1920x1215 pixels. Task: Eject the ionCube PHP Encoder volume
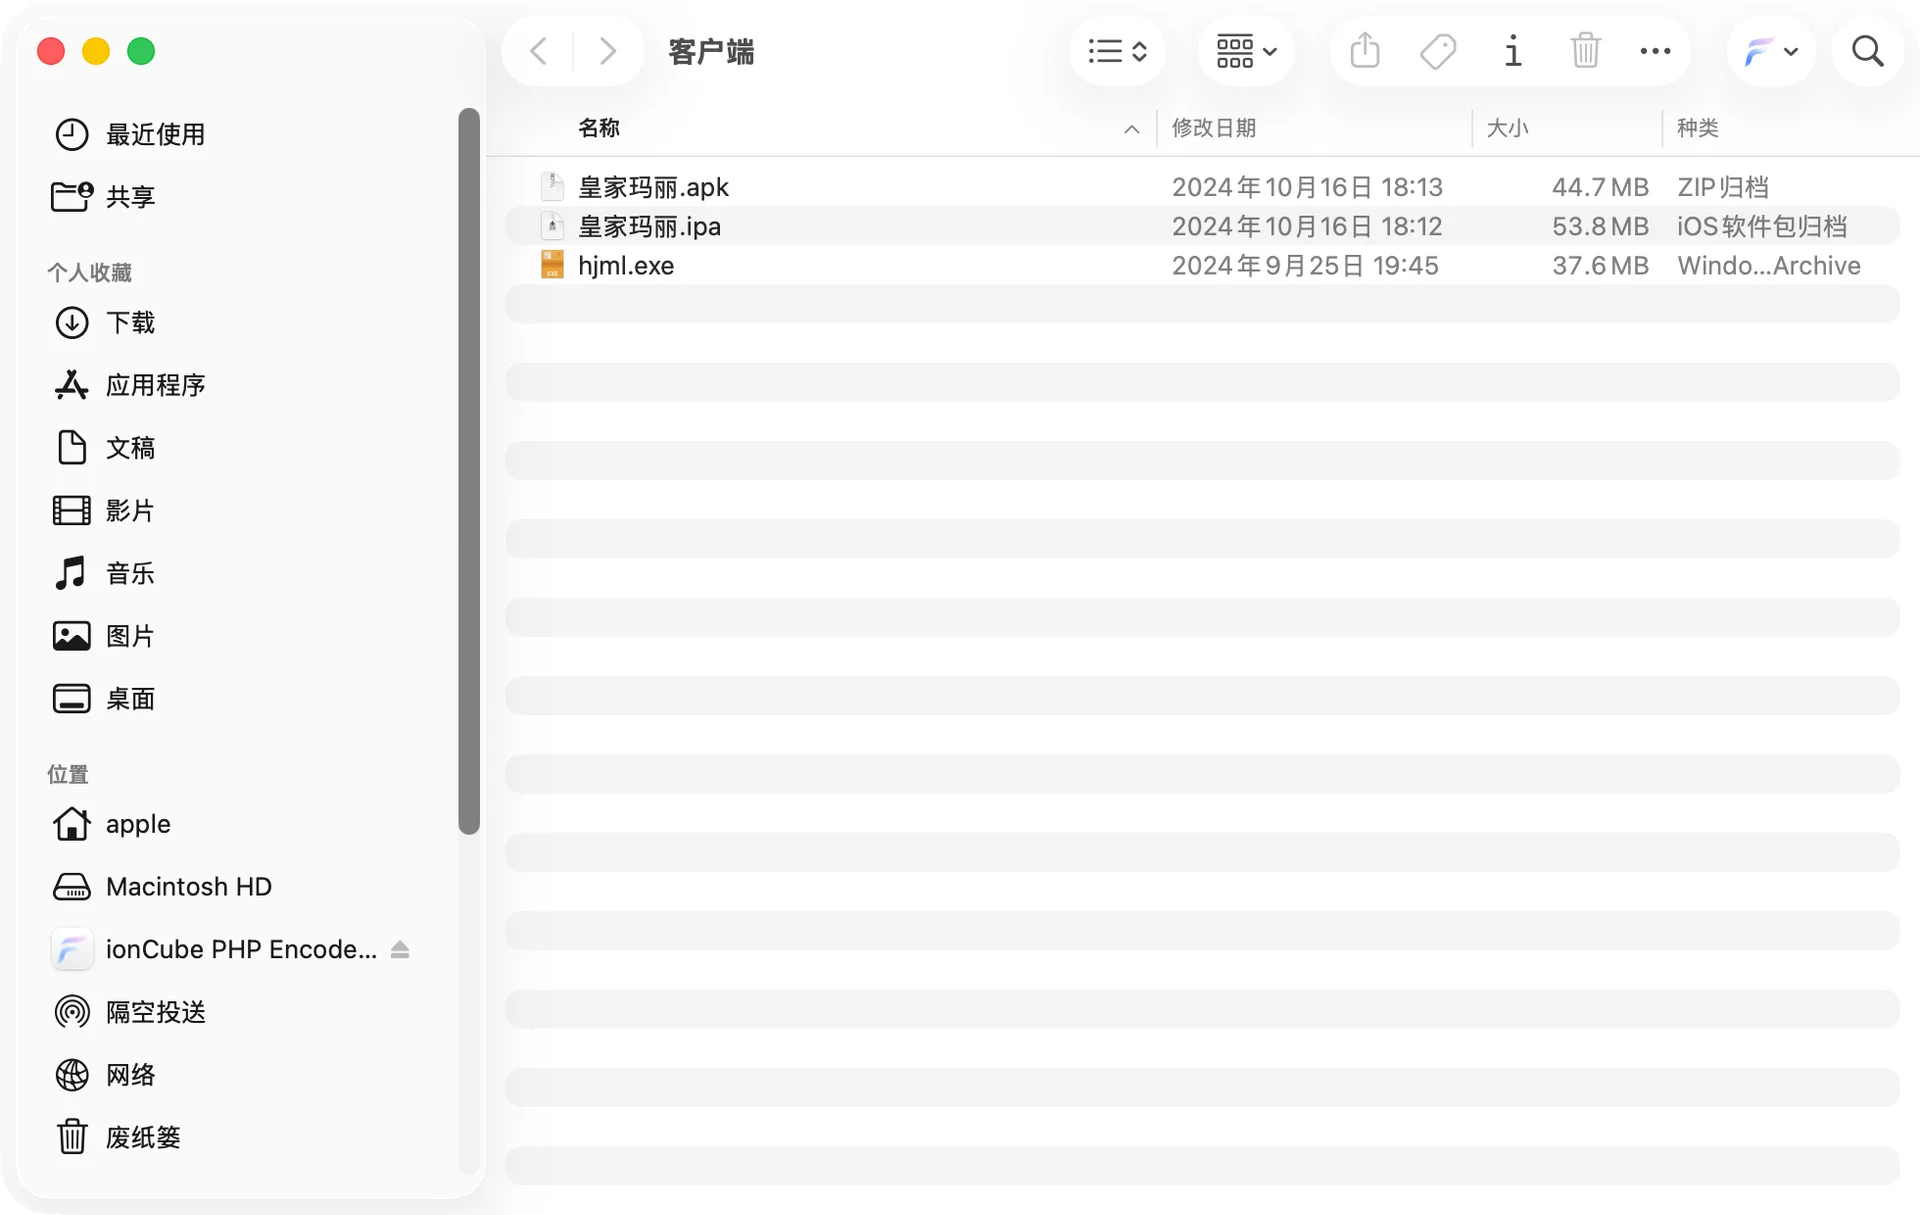[x=400, y=950]
